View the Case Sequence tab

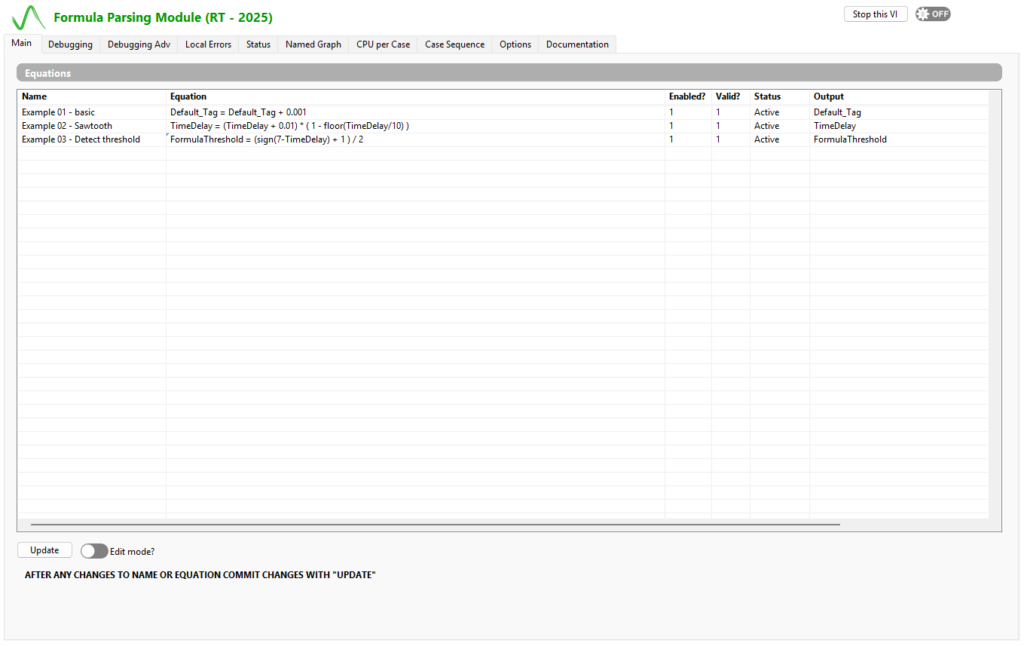tap(455, 44)
